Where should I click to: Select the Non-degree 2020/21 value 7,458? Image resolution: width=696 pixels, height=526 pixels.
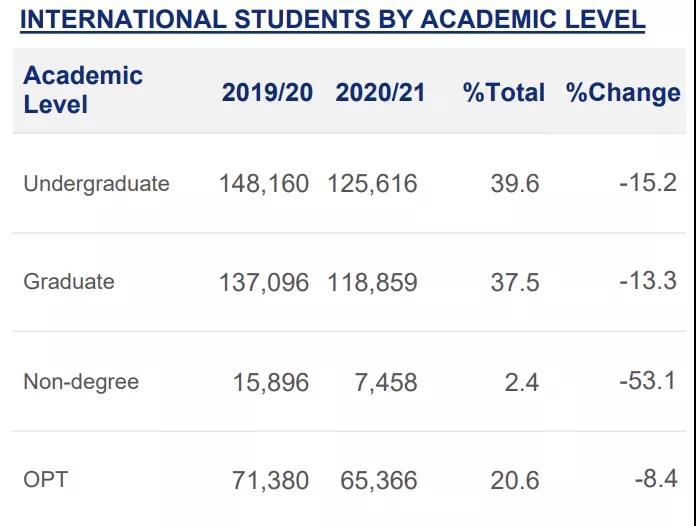point(386,382)
